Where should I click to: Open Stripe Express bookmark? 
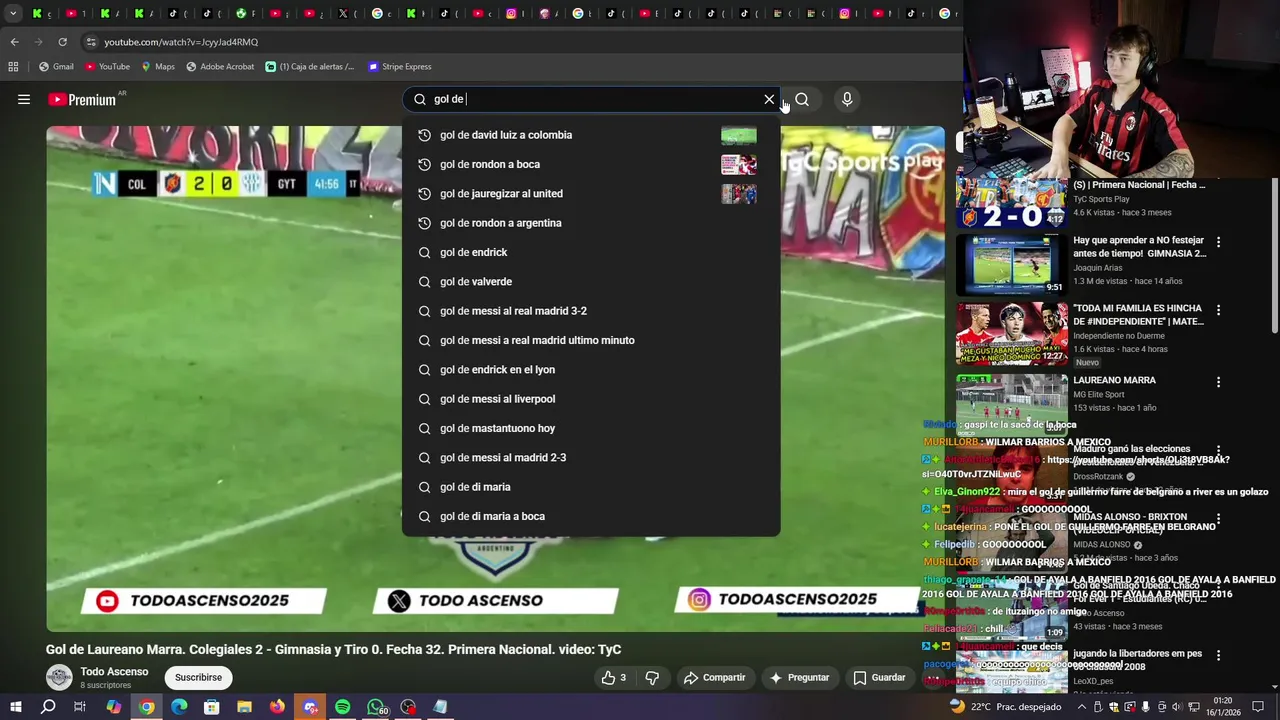[400, 66]
